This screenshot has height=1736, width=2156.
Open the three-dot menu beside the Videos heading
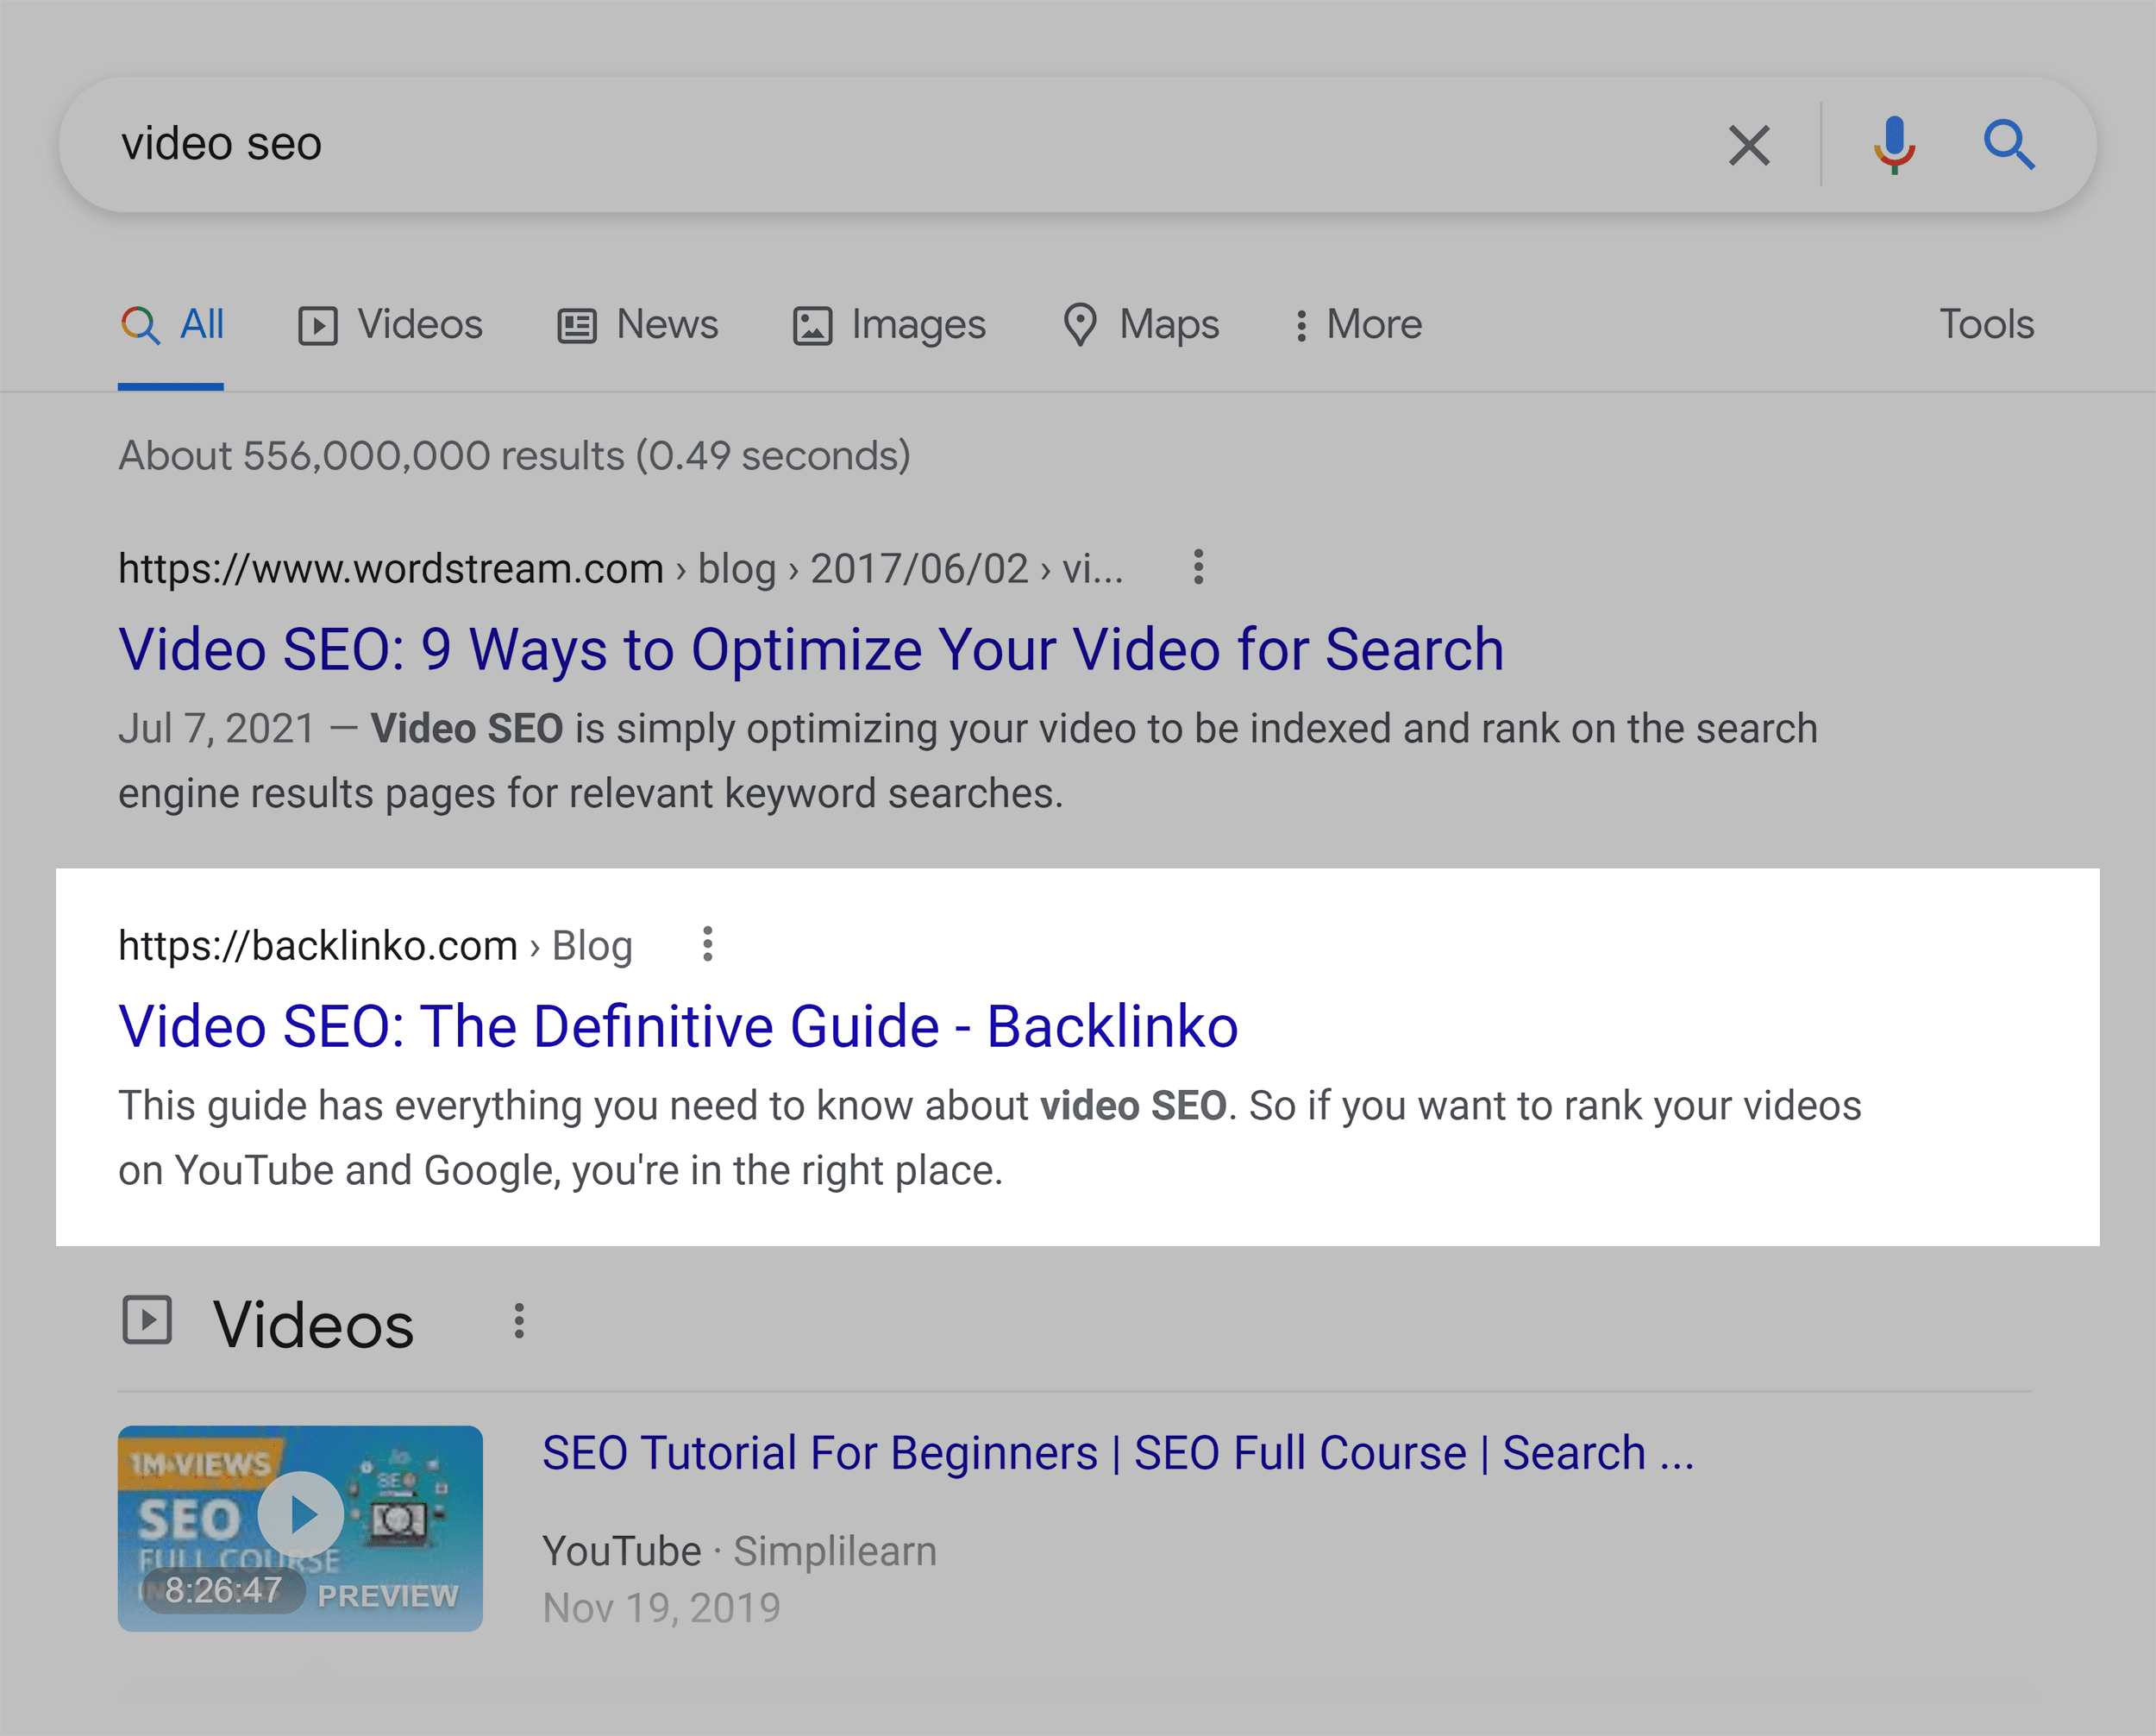[518, 1321]
